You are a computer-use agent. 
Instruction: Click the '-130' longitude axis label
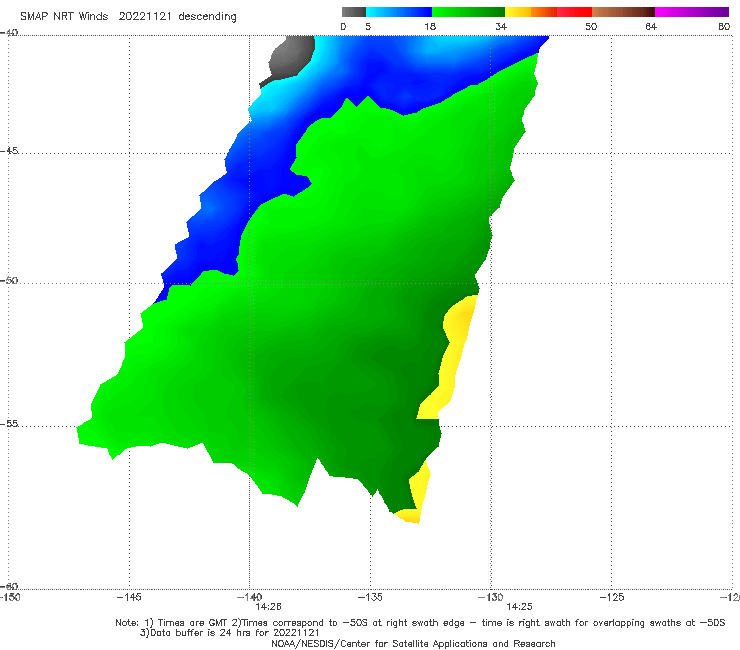coord(490,597)
